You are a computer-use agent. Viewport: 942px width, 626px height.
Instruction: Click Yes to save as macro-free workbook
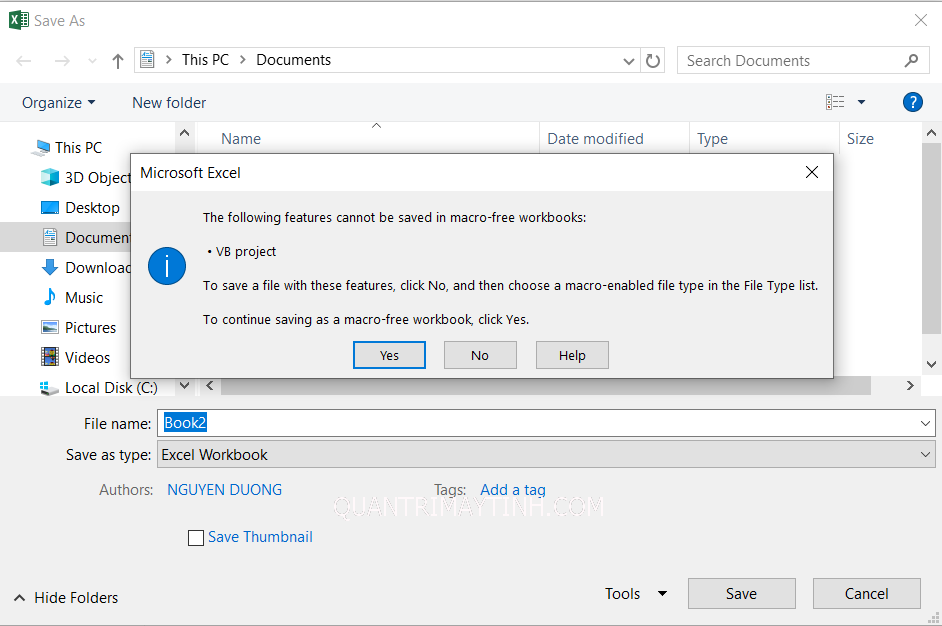point(389,355)
